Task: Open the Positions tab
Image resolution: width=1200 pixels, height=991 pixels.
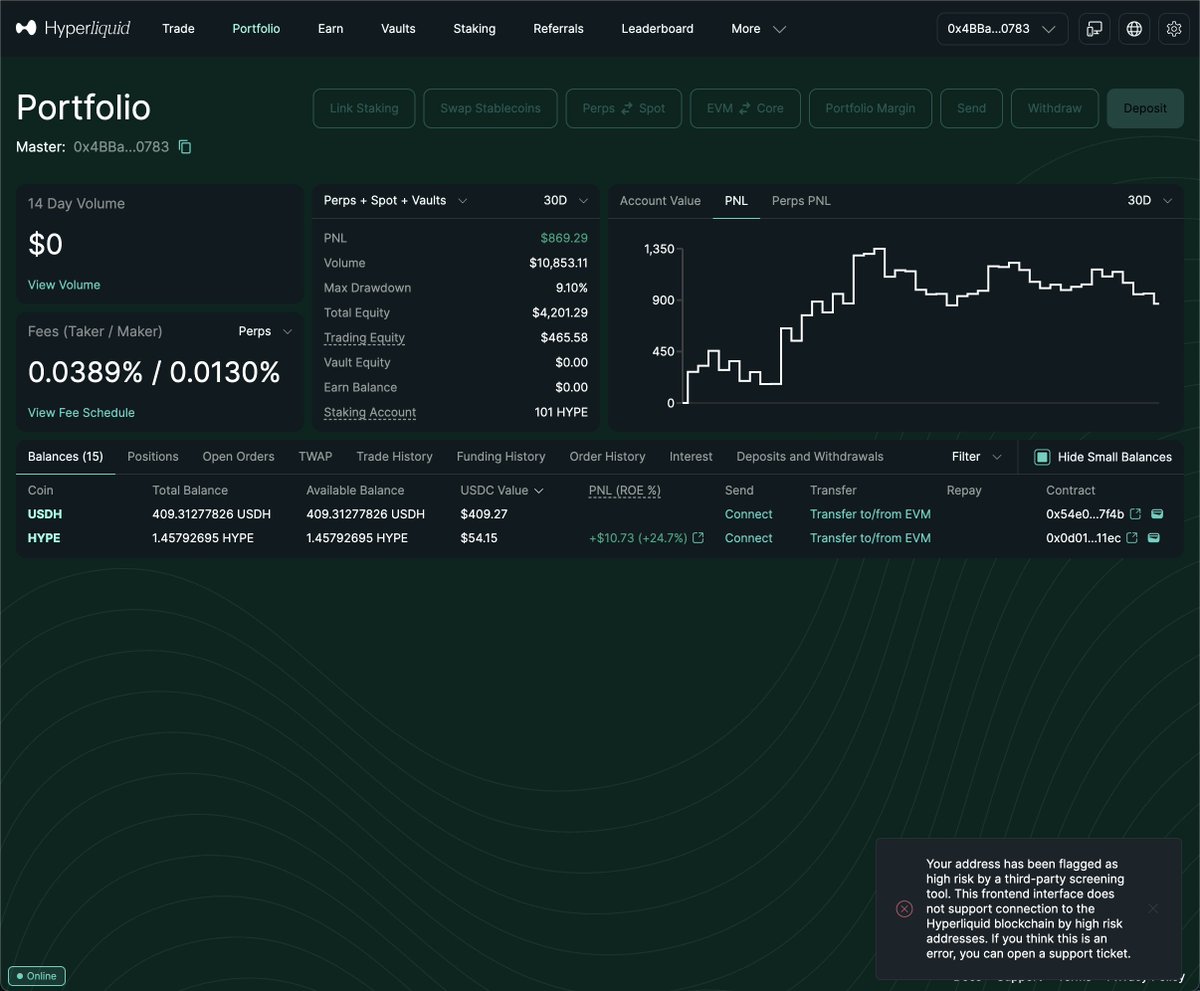Action: [153, 457]
